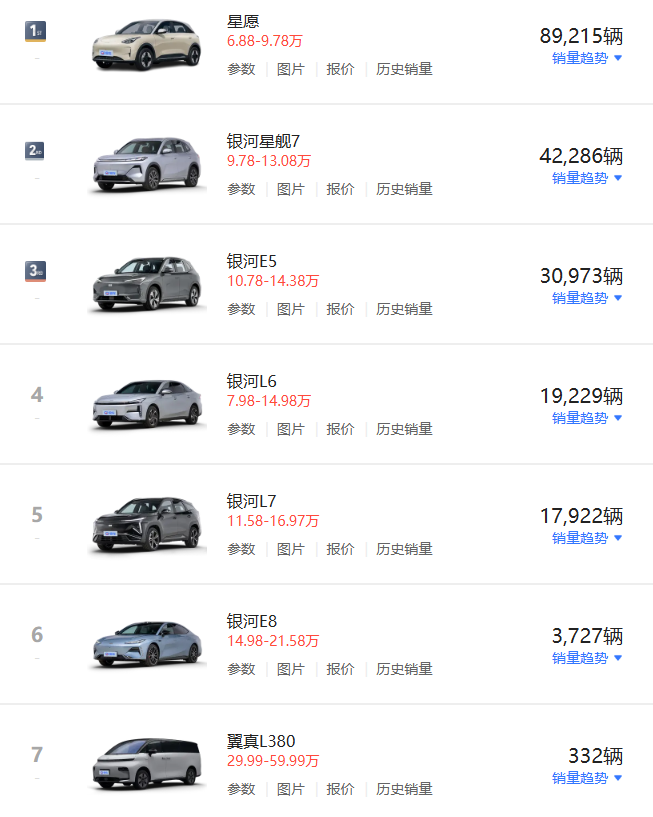Open 参数 link for 星愿
The height and width of the screenshot is (817, 653).
(x=241, y=69)
